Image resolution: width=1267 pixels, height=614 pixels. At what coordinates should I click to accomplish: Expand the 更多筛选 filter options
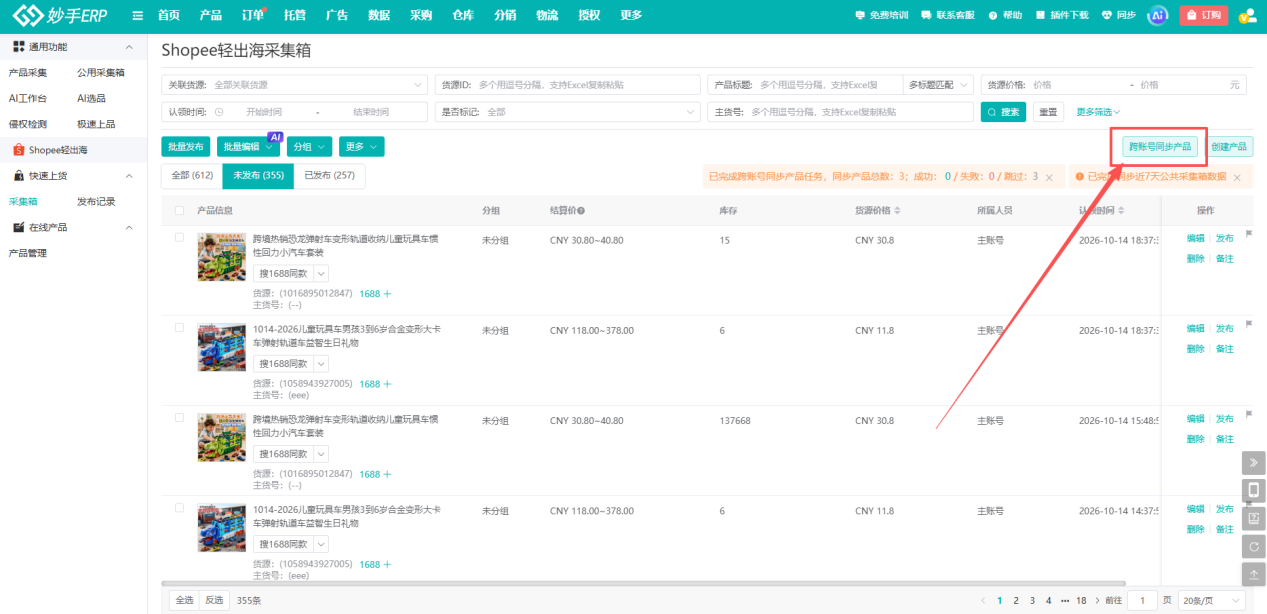click(x=1098, y=112)
